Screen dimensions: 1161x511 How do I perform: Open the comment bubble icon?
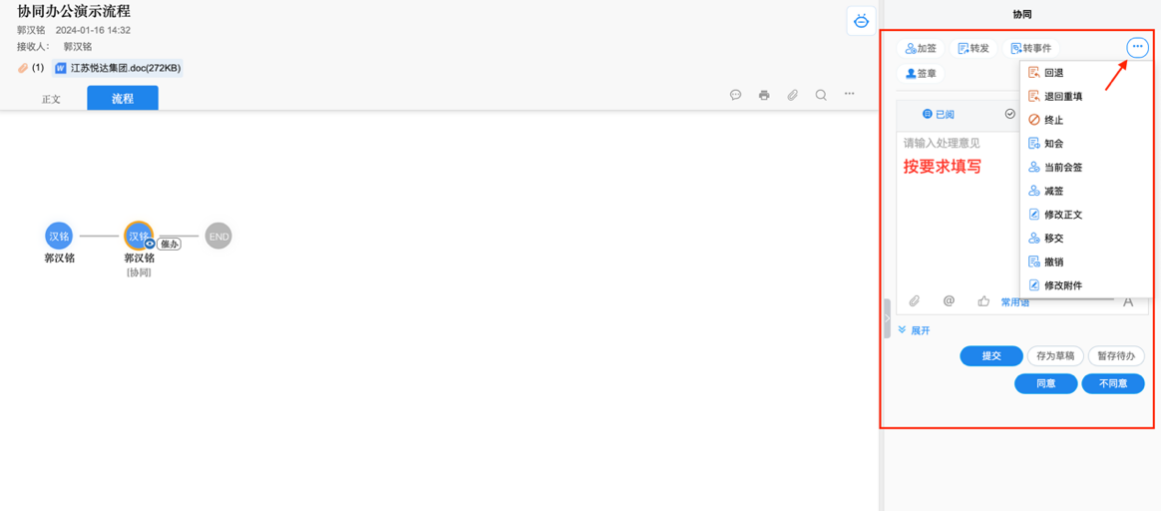pyautogui.click(x=735, y=95)
